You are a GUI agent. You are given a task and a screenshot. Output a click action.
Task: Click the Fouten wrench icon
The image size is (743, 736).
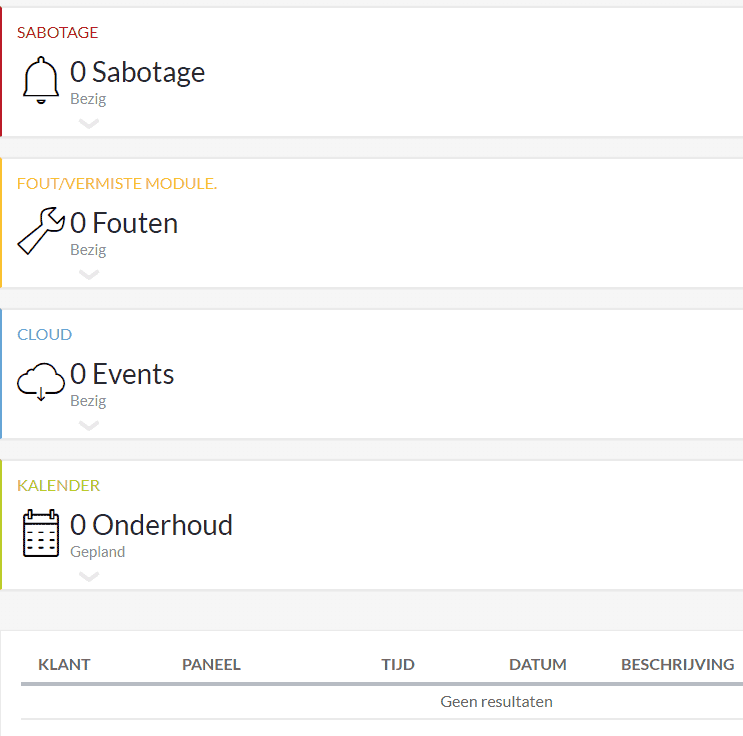pos(41,231)
